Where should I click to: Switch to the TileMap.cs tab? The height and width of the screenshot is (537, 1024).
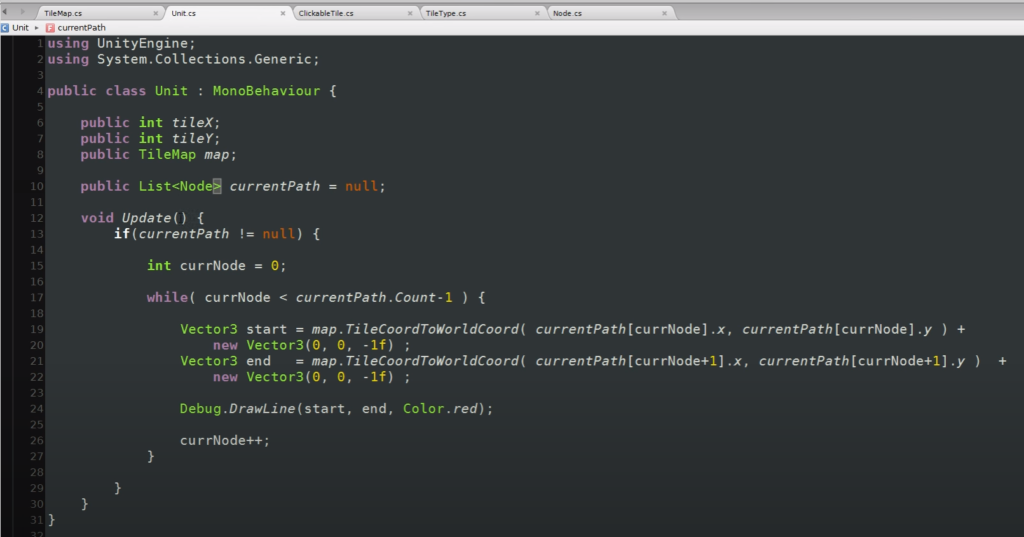(x=63, y=13)
